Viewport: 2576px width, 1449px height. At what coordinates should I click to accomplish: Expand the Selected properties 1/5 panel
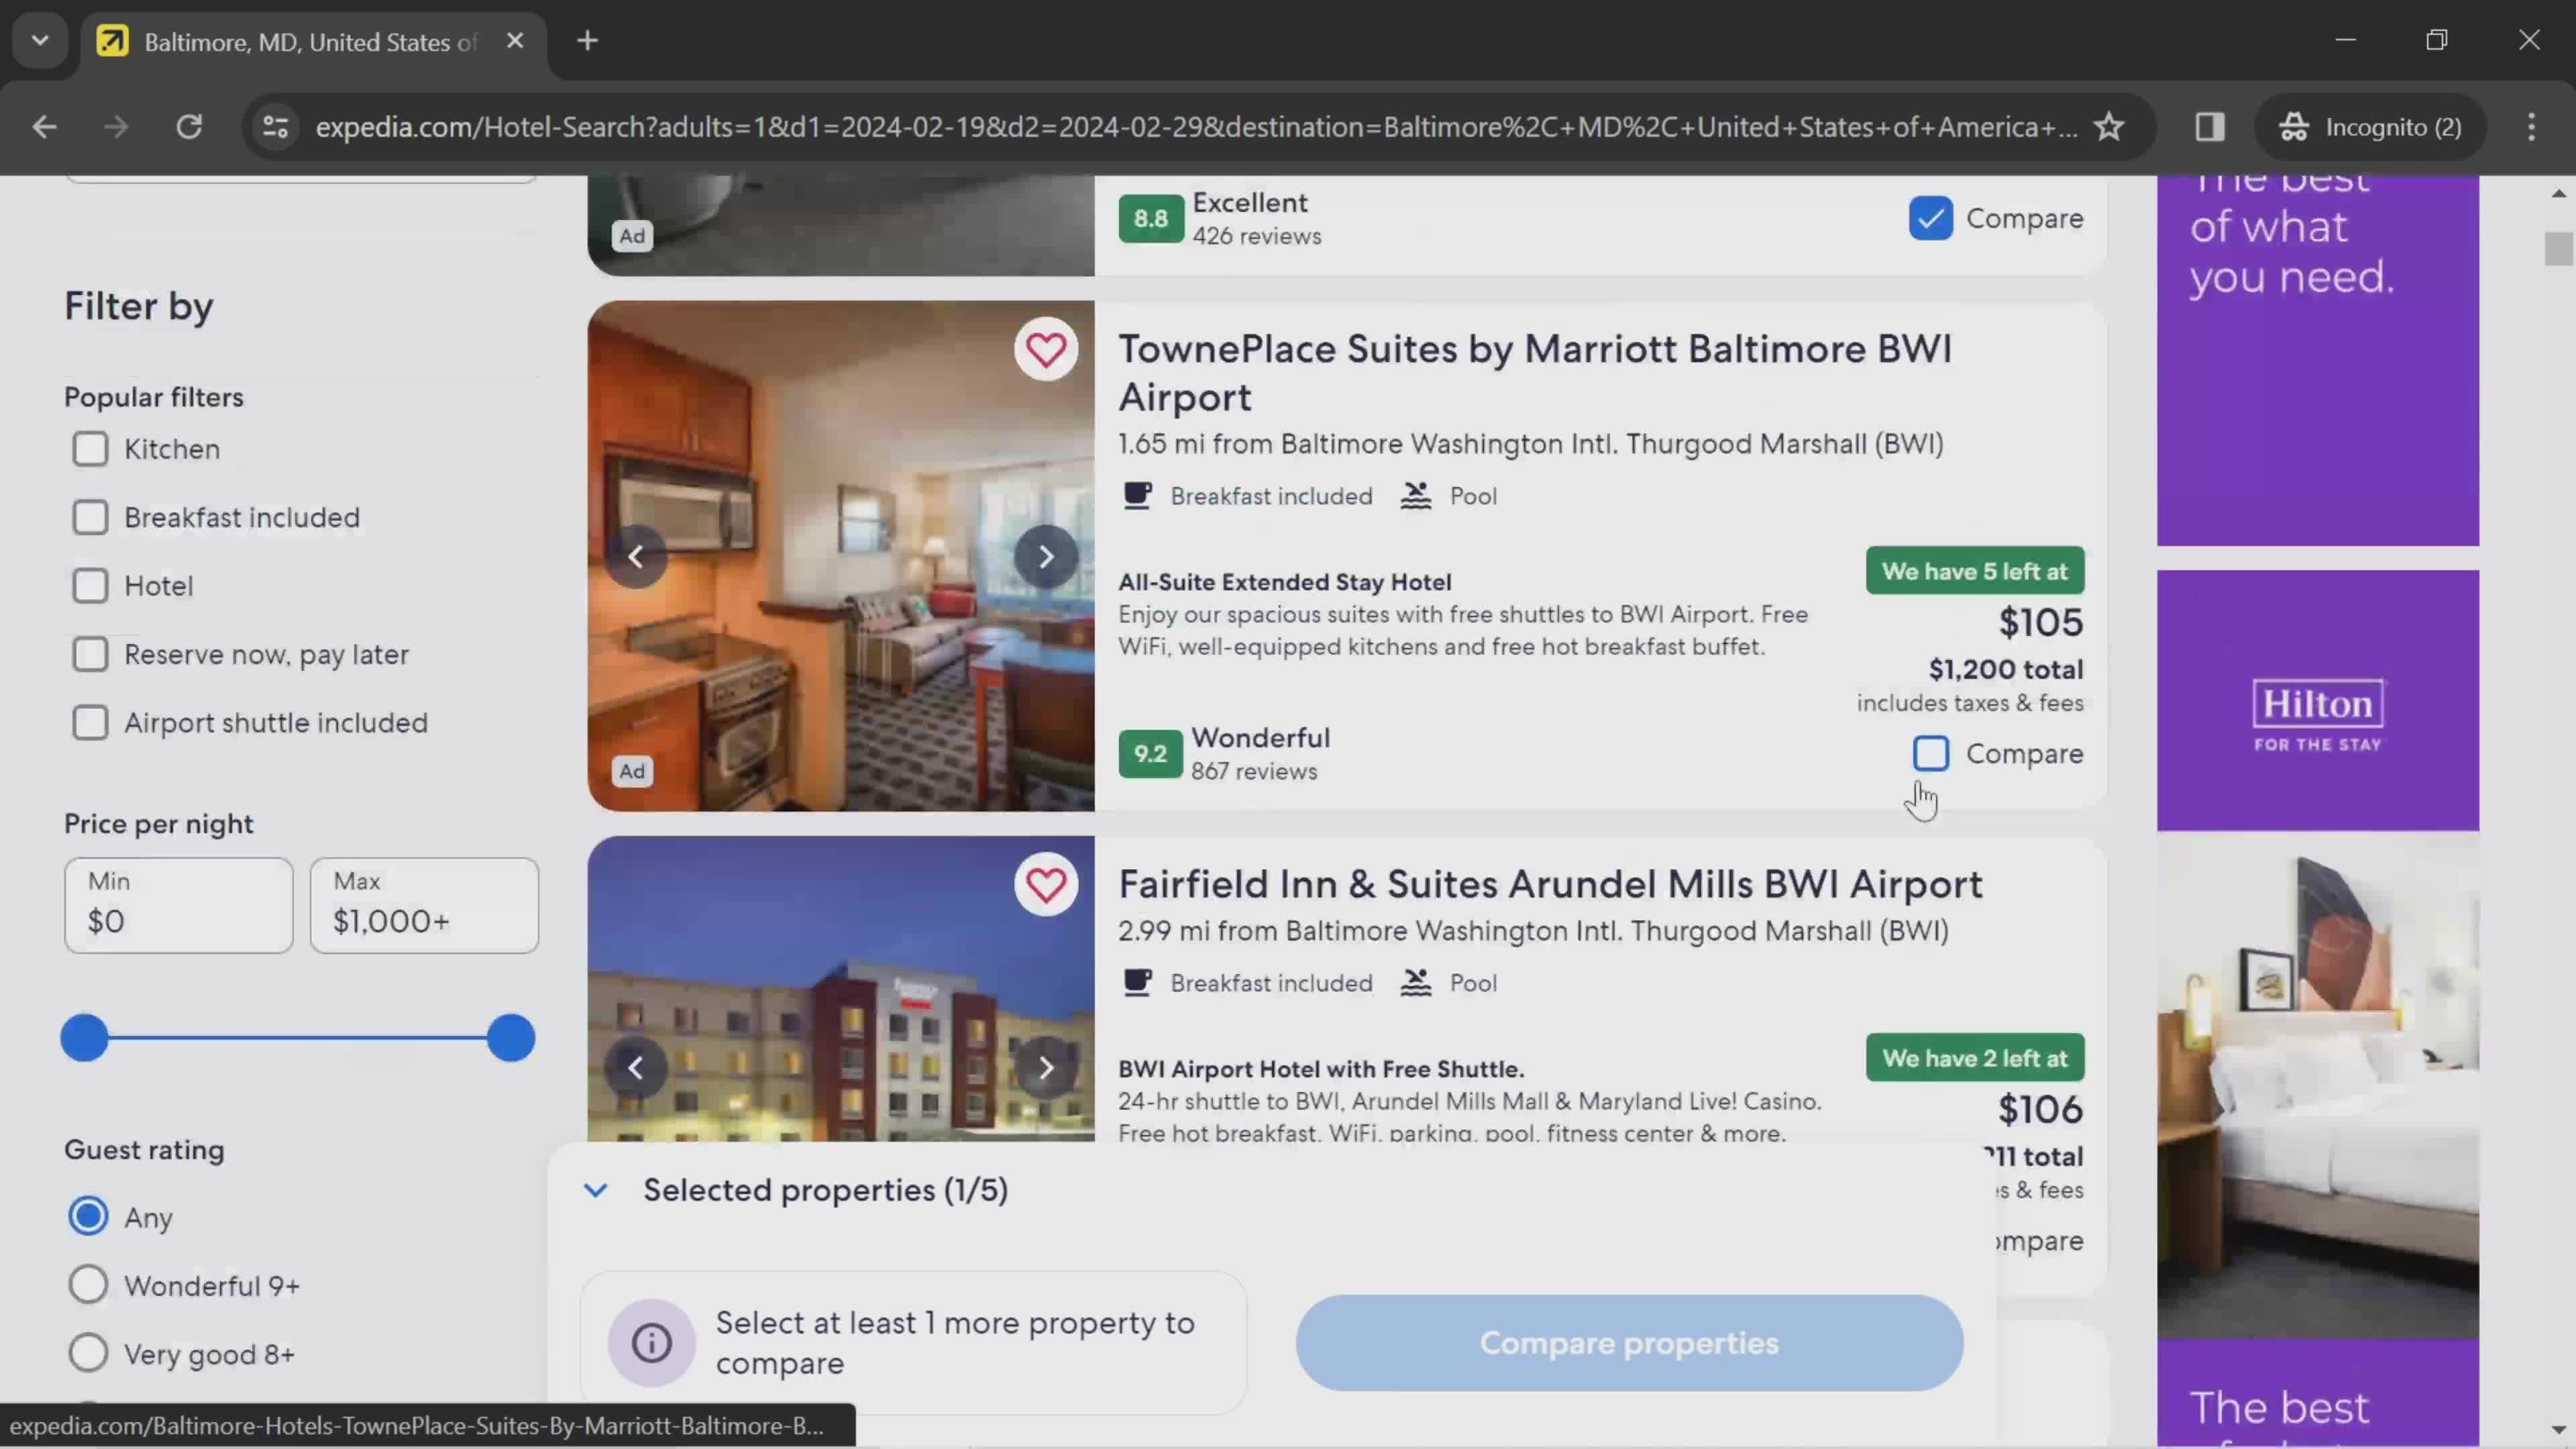[x=598, y=1189]
